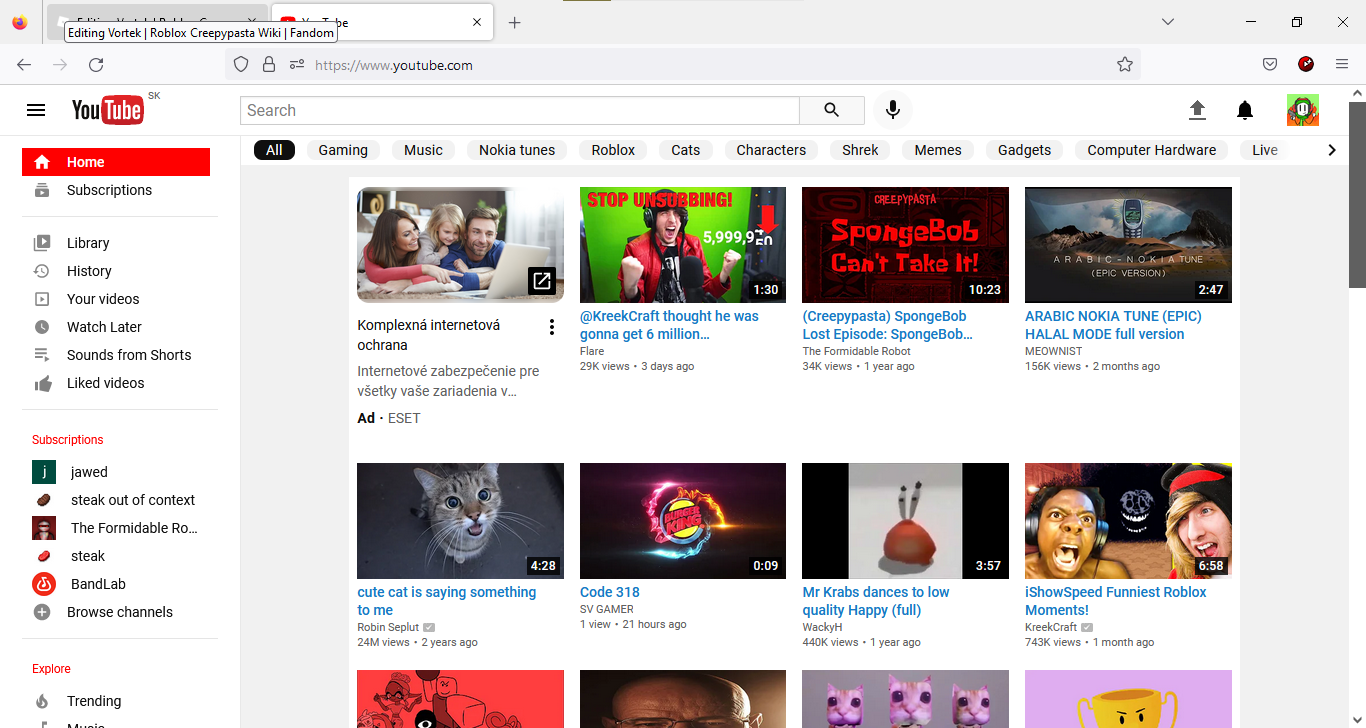The image size is (1366, 728).
Task: Select the Memes filter chip
Action: pyautogui.click(x=938, y=150)
